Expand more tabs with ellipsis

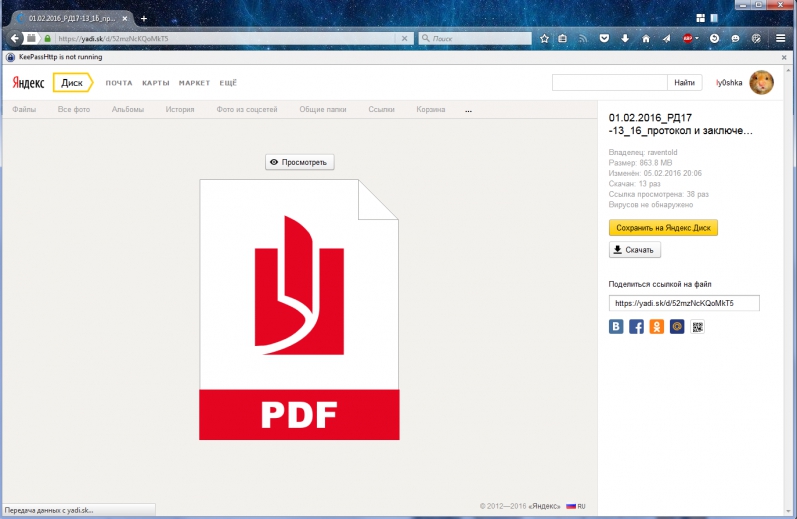pyautogui.click(x=468, y=109)
